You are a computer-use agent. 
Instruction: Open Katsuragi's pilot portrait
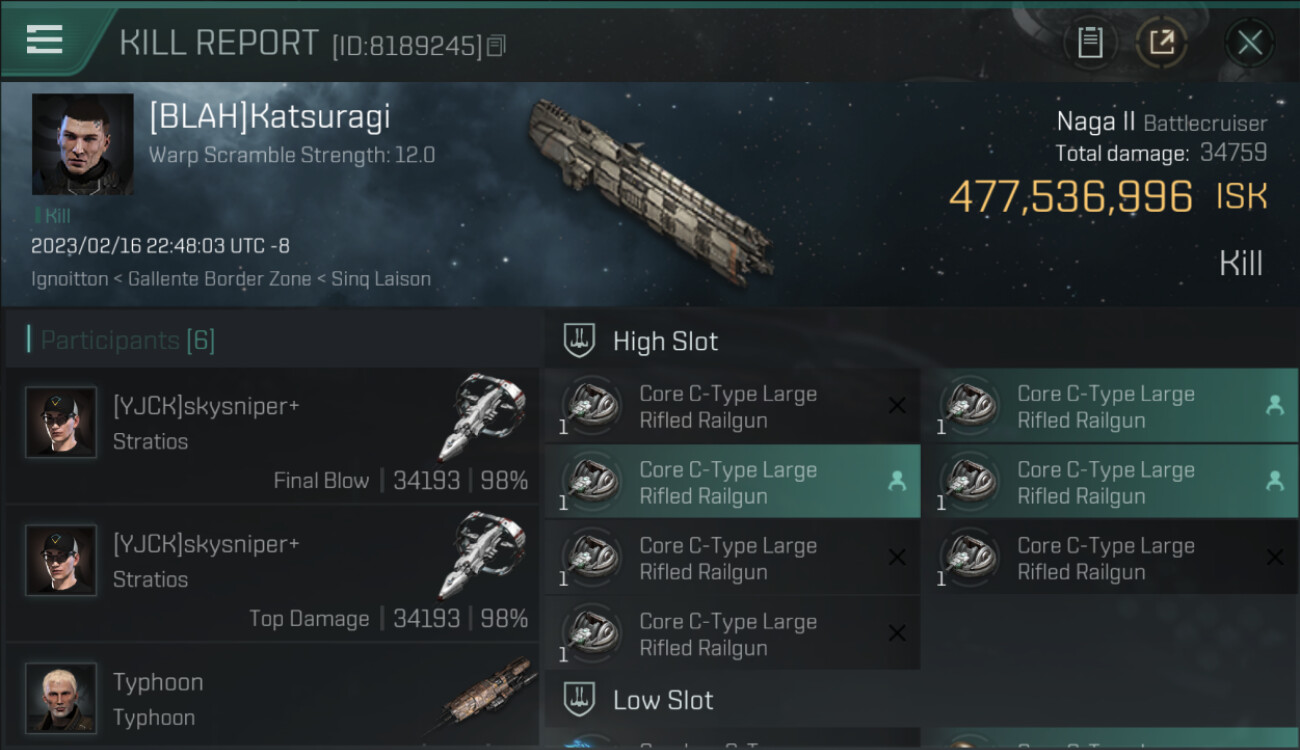tap(82, 144)
